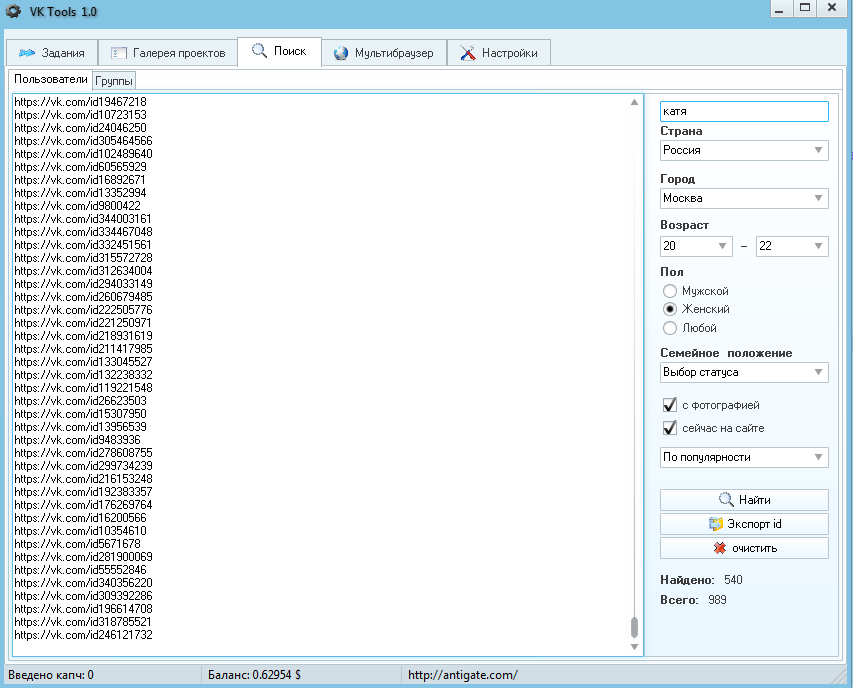Viewport: 853px width, 688px height.
Task: Open the Настройки tab
Action: pos(499,53)
